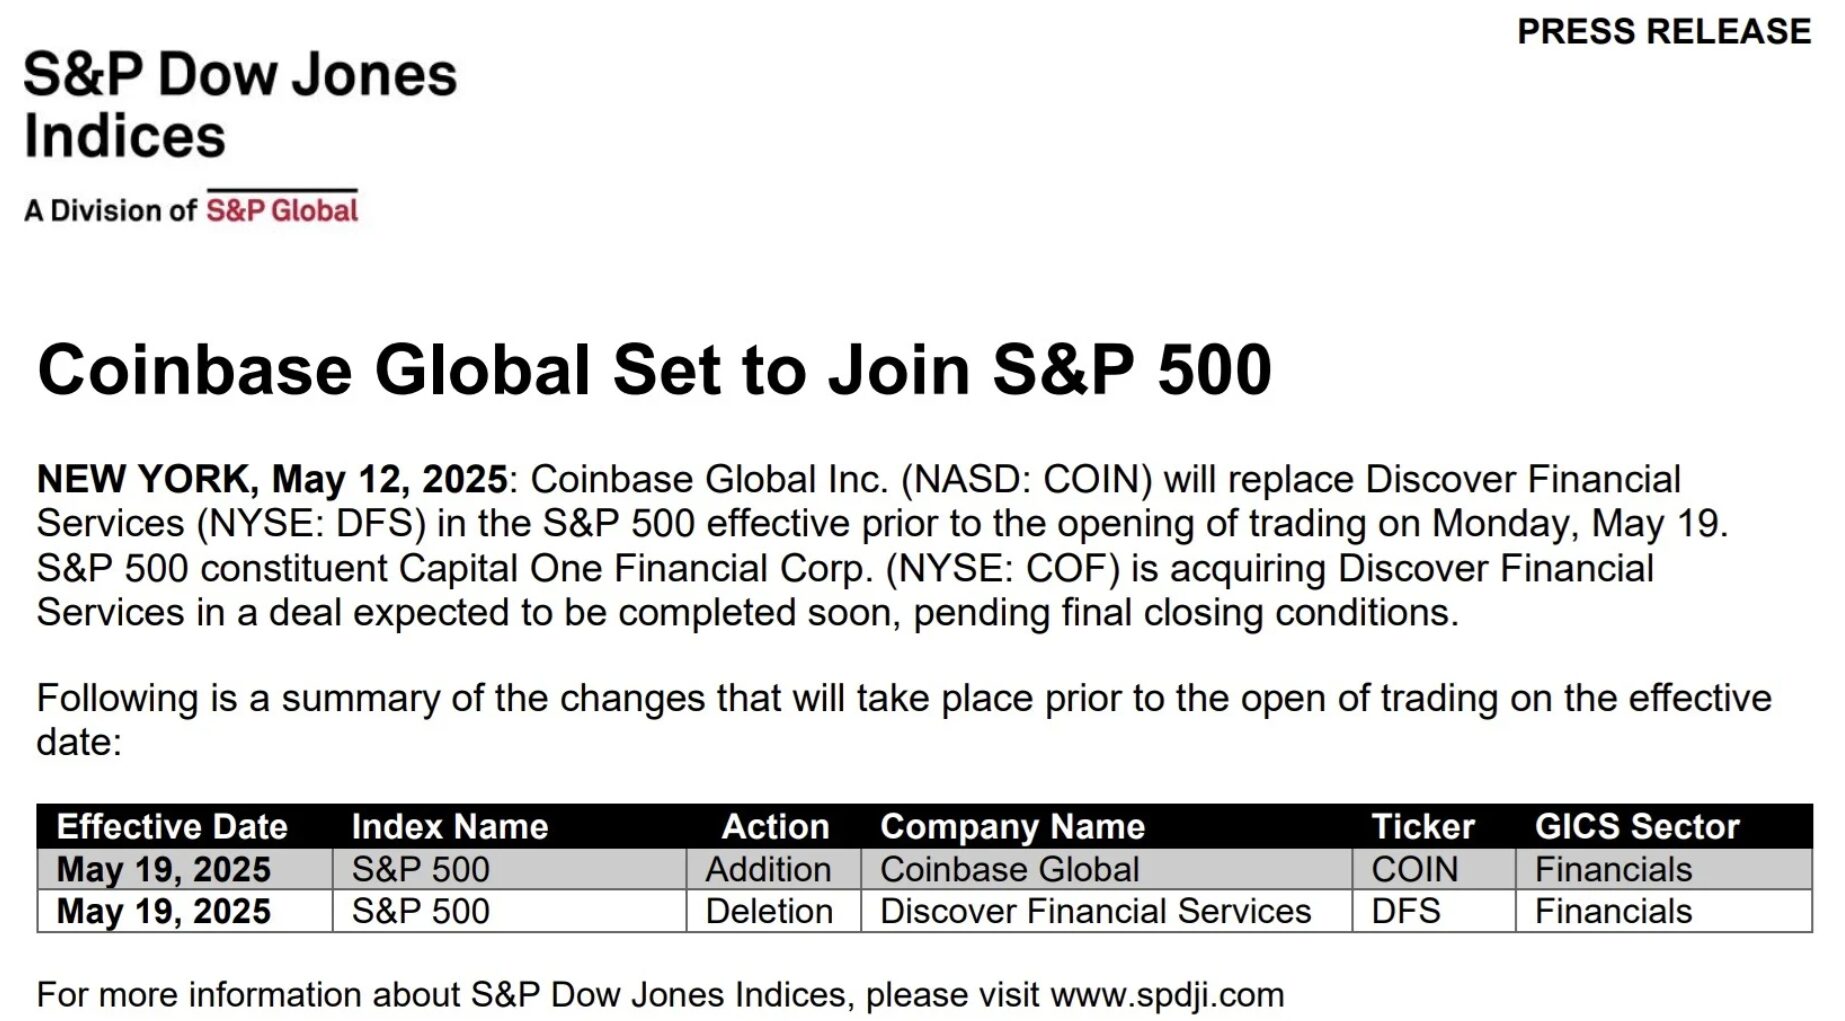Open the www.spdji.com link
The height and width of the screenshot is (1021, 1845).
click(x=1168, y=995)
